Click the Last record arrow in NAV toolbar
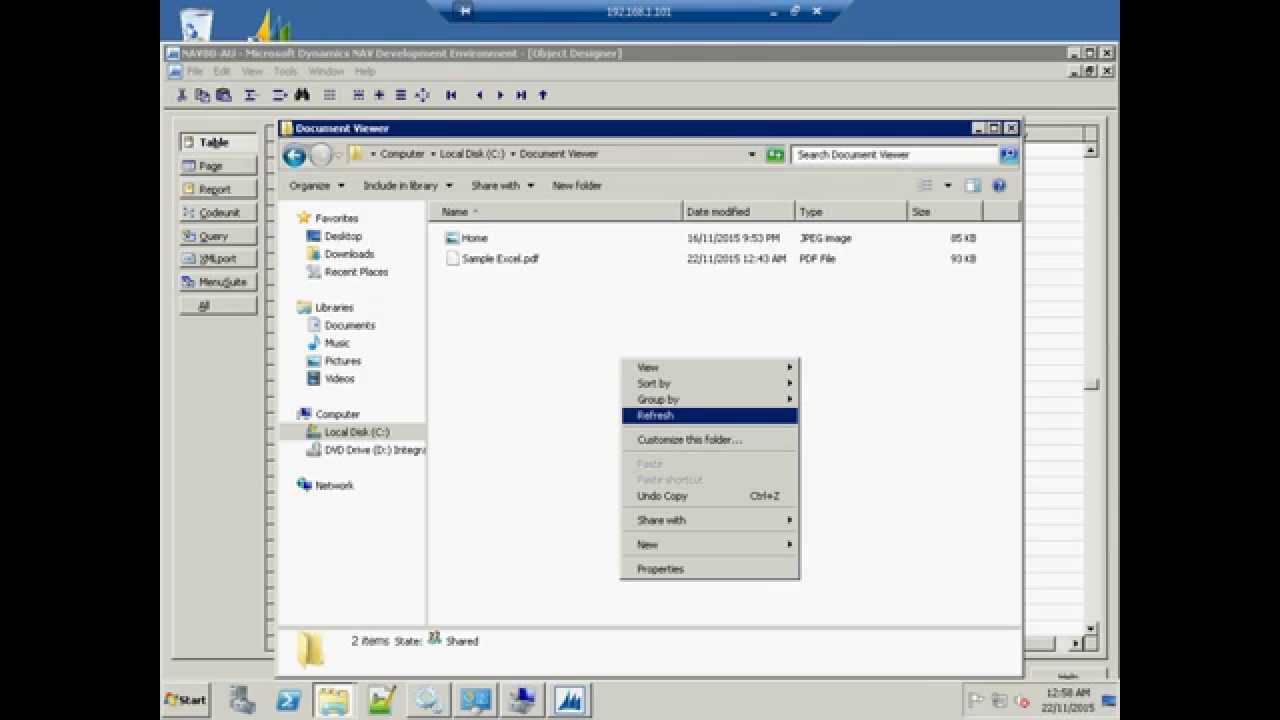The height and width of the screenshot is (720, 1280). click(521, 95)
